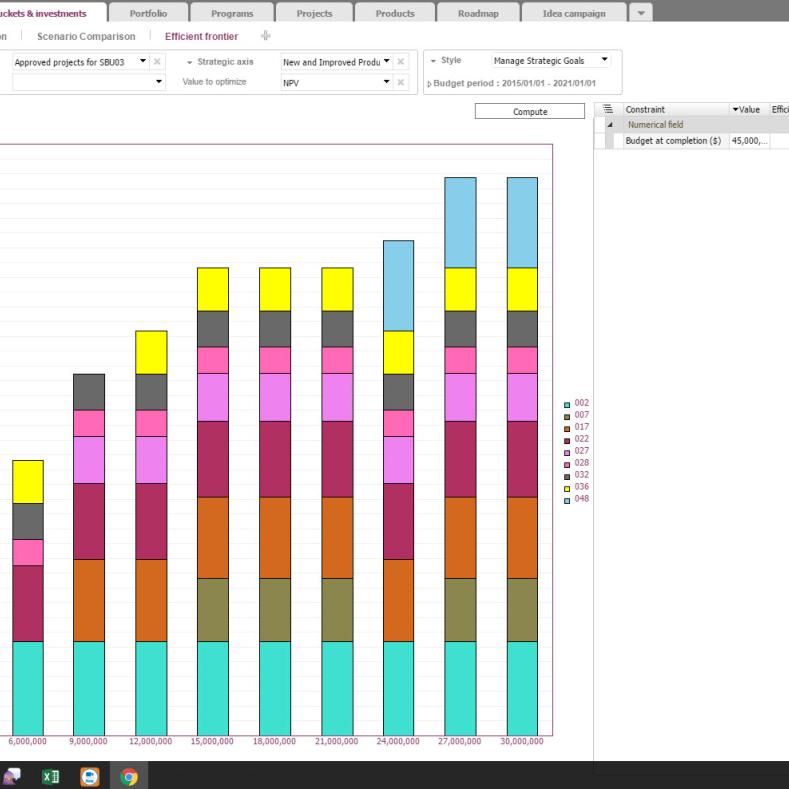This screenshot has height=789, width=789.
Task: Open the constraint table column options icon
Action: tap(608, 109)
